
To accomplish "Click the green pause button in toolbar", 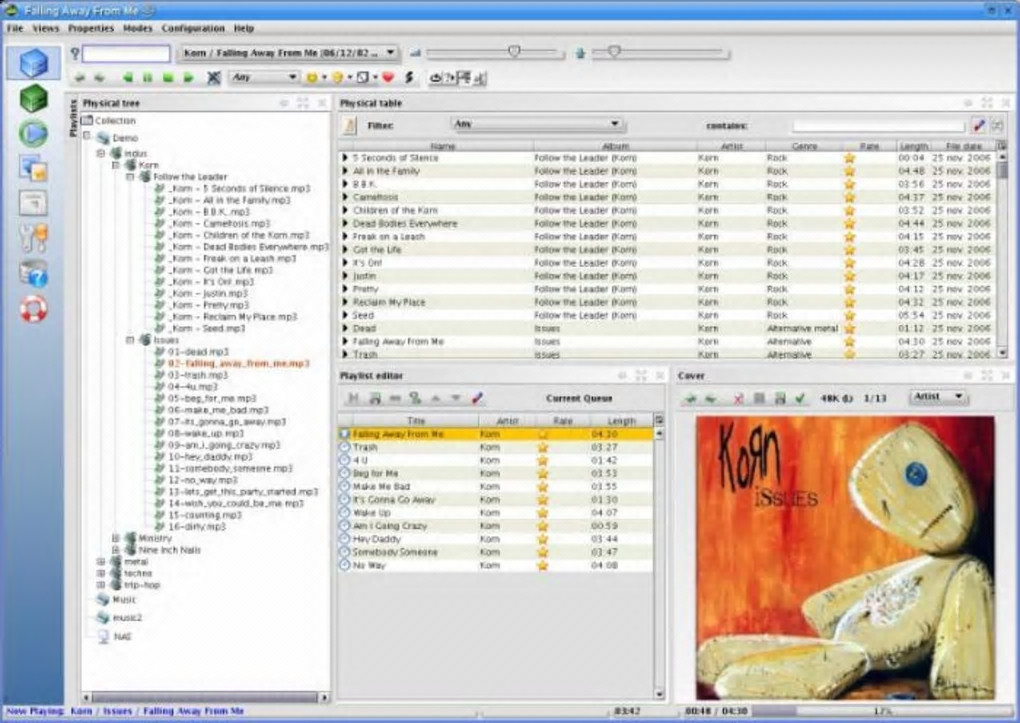I will pyautogui.click(x=148, y=78).
